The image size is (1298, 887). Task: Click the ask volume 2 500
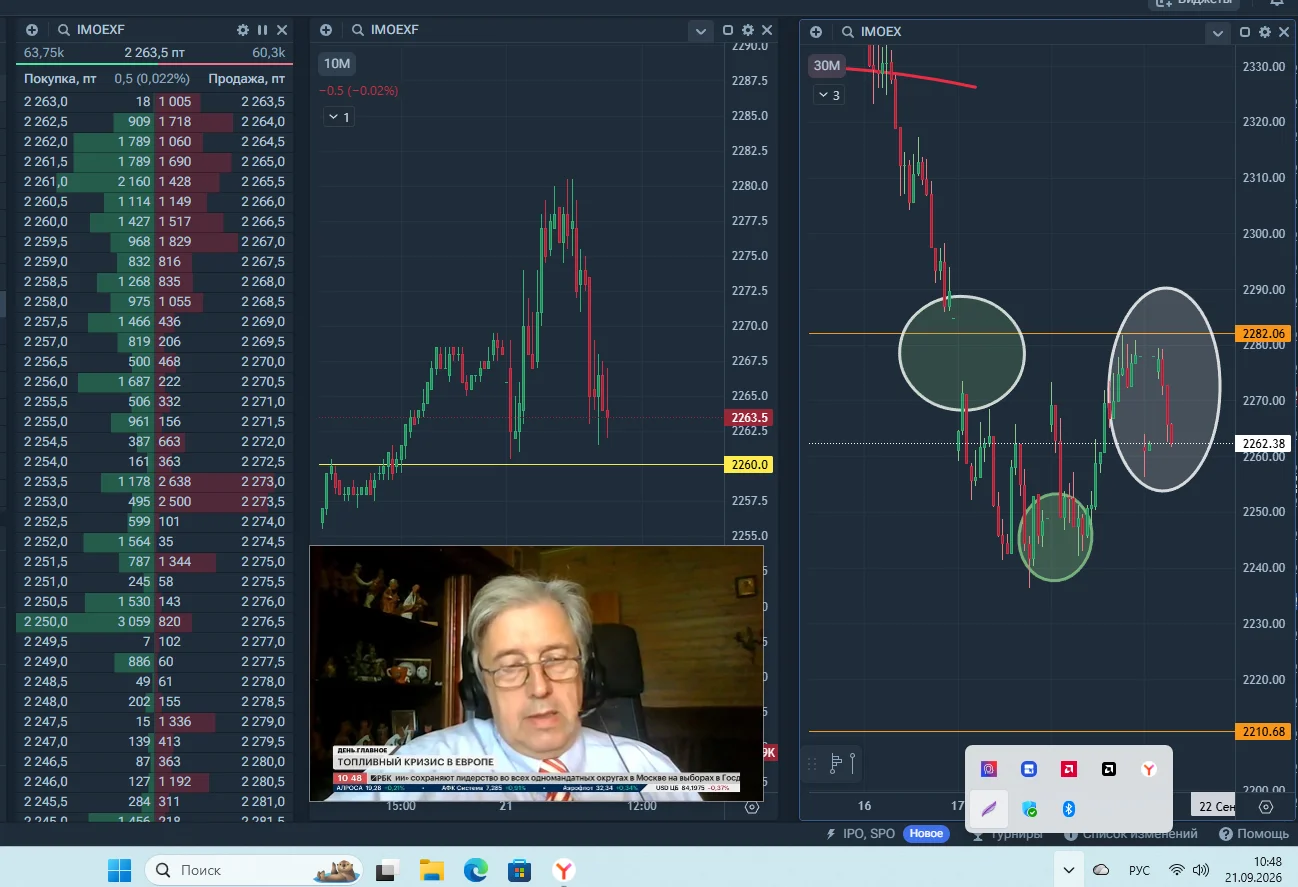click(x=175, y=501)
